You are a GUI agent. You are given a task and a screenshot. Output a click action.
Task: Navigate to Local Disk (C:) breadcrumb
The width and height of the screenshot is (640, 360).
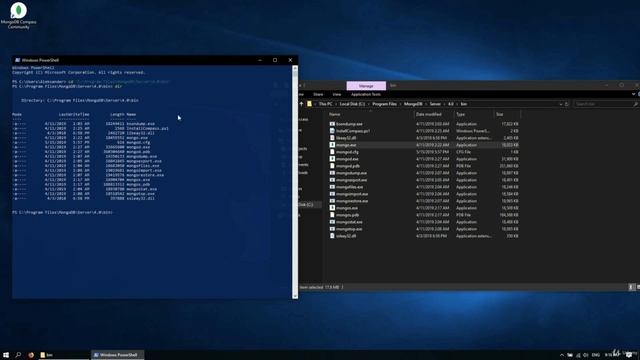point(352,104)
